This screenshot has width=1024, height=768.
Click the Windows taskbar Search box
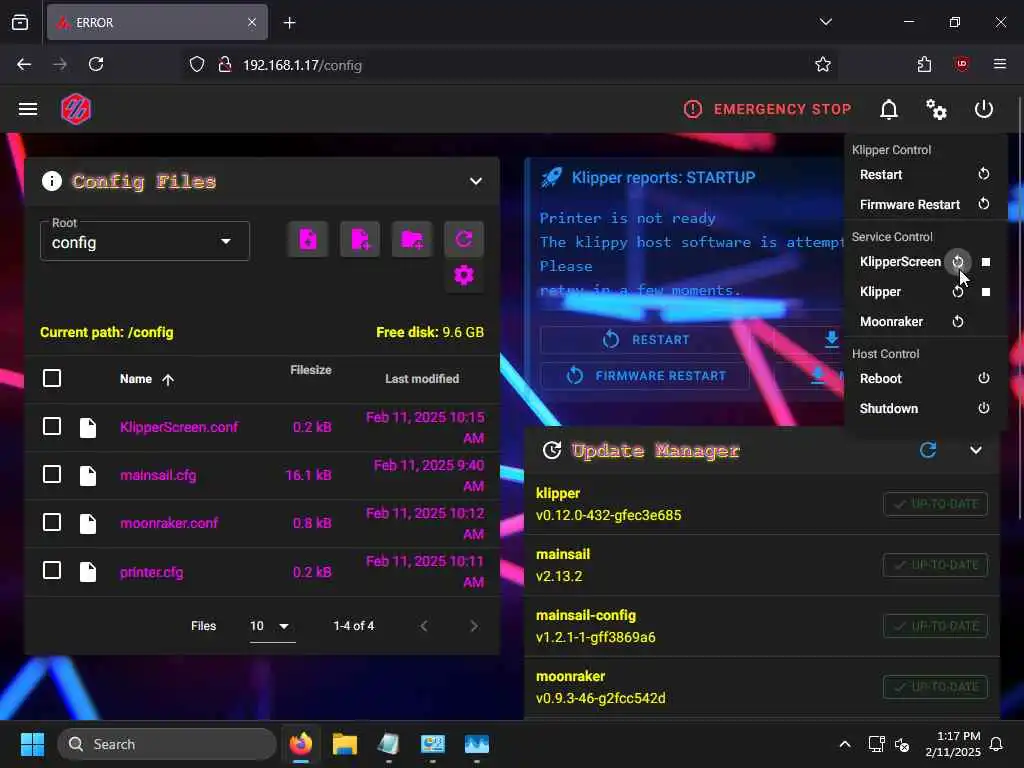(x=167, y=744)
